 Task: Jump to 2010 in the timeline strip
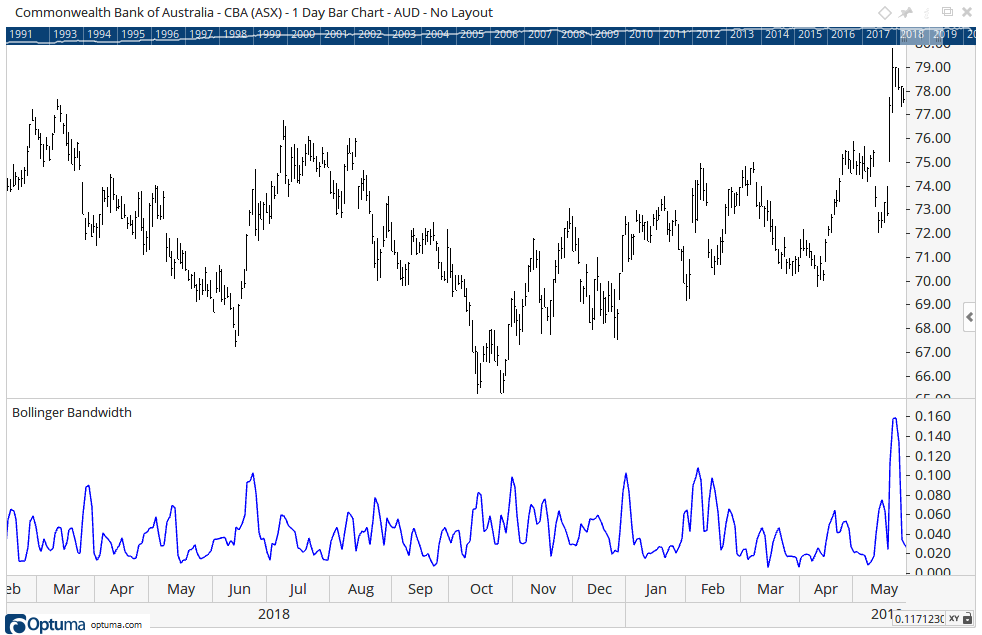pos(641,34)
